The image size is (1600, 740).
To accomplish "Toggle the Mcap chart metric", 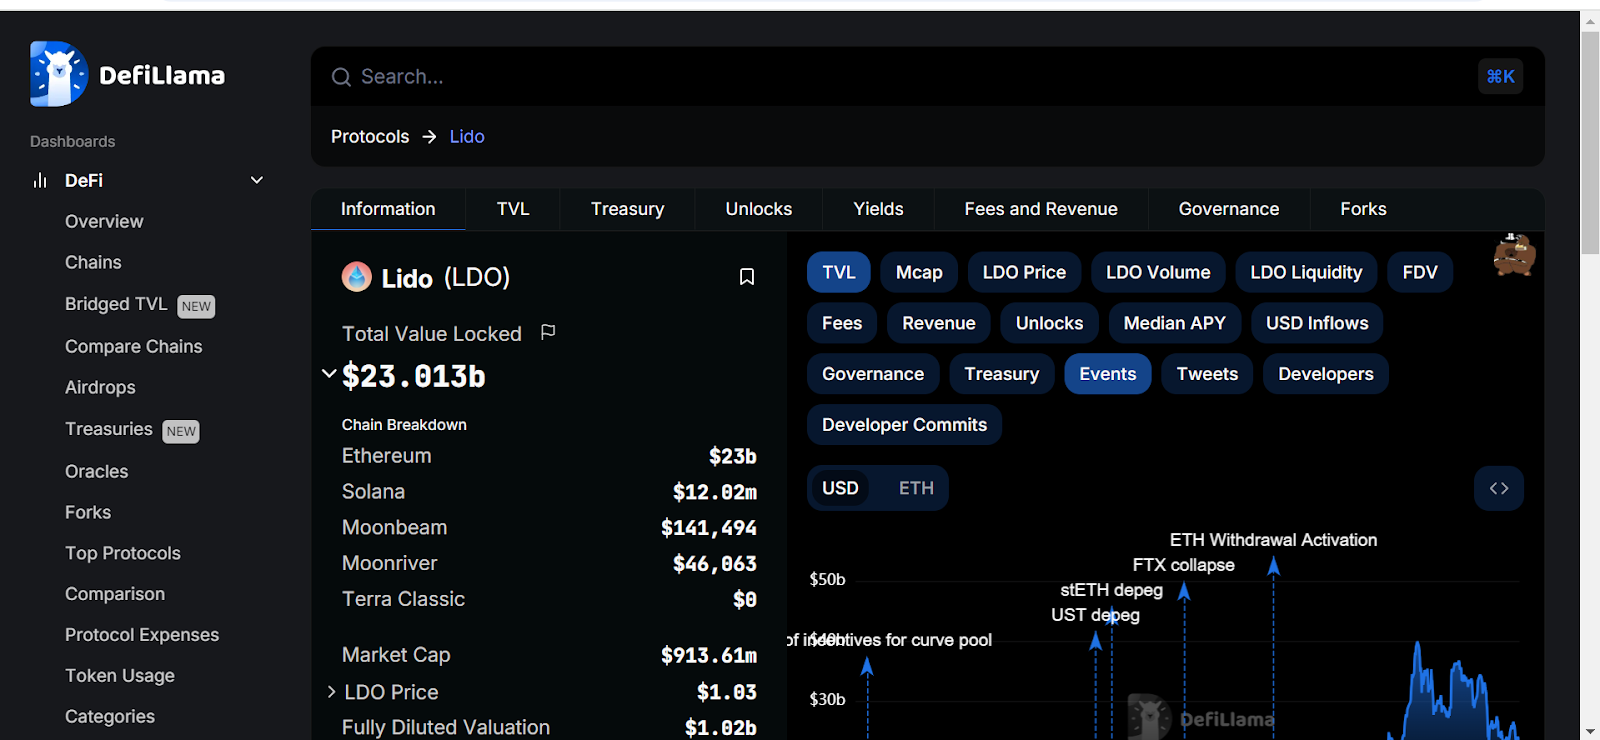I will click(918, 272).
